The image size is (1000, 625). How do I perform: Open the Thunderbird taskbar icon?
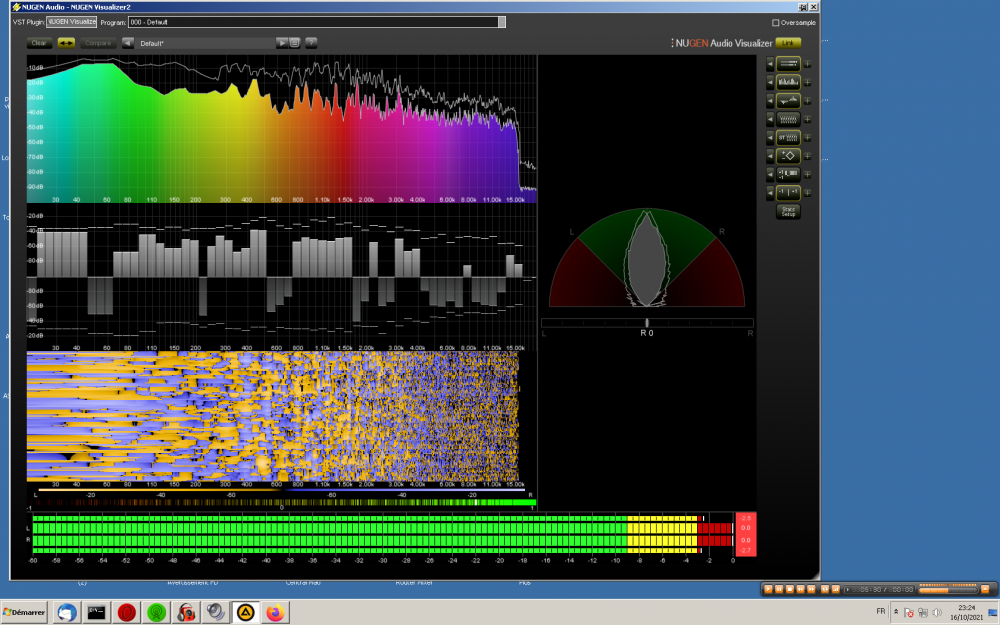point(67,612)
